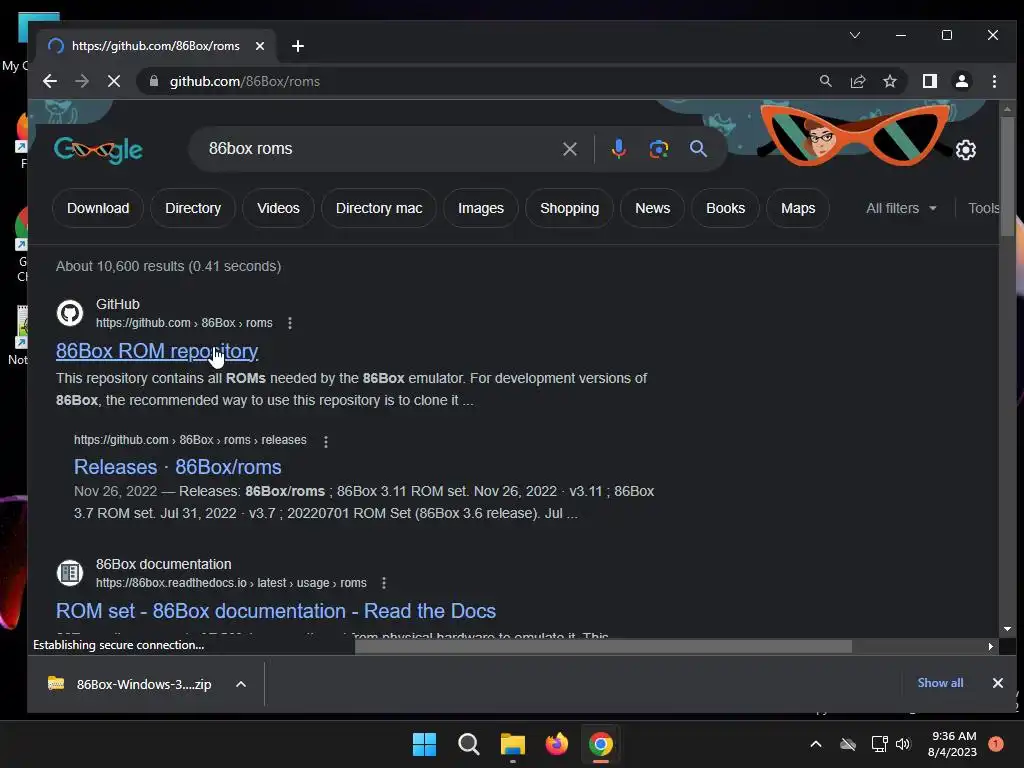Open the address bar zoom magnifier icon
Image resolution: width=1024 pixels, height=768 pixels.
[825, 81]
